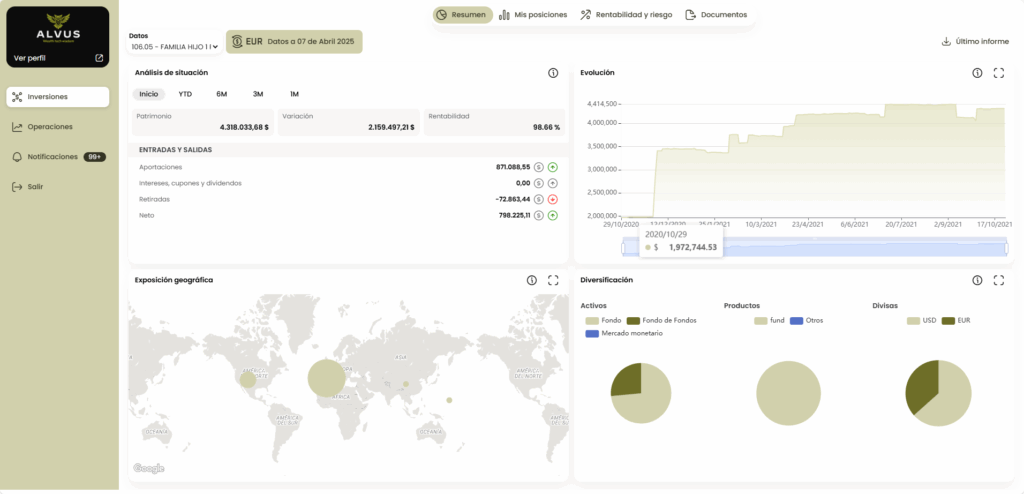Click fullscreen icon on Diversificación panel
This screenshot has height=494, width=1024.
(x=998, y=280)
